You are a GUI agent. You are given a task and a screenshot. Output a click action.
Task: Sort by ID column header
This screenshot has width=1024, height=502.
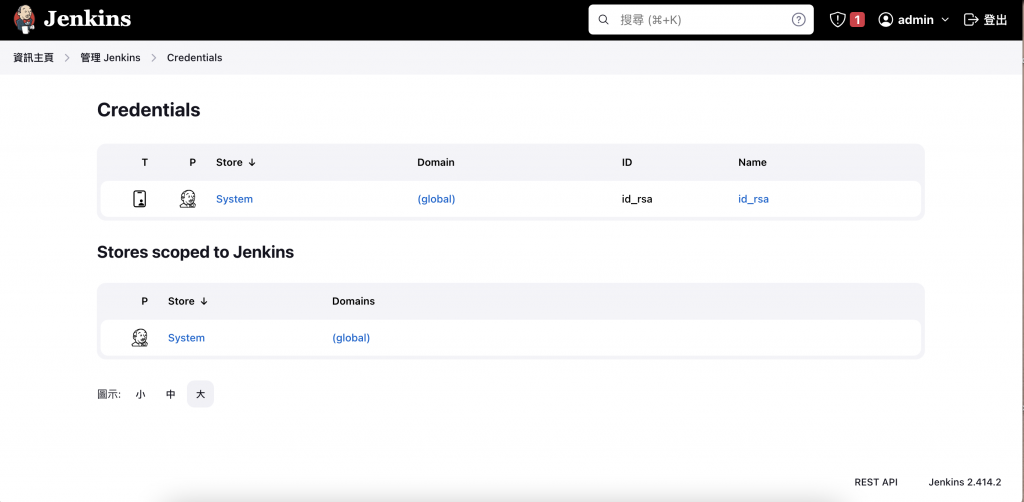[627, 162]
